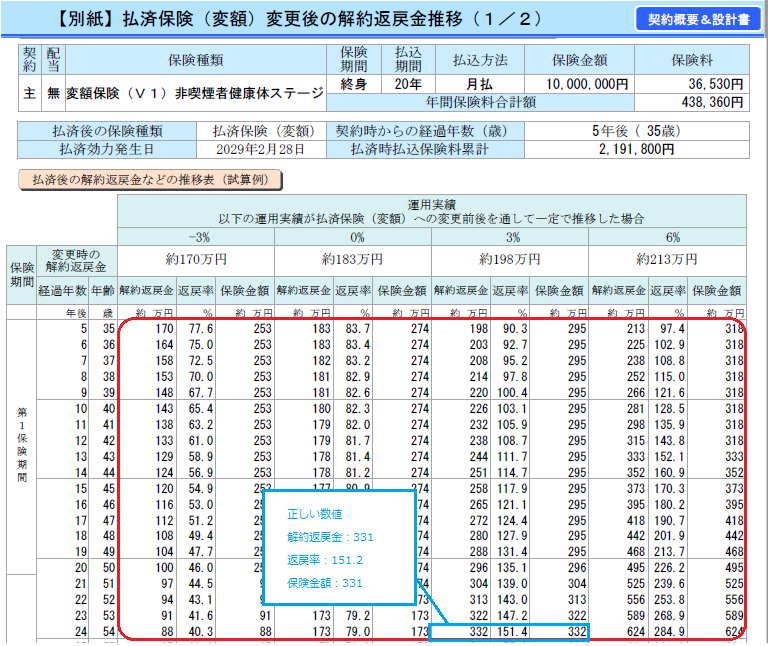Select the 0% performance column header
This screenshot has height=646, width=768.
click(352, 235)
